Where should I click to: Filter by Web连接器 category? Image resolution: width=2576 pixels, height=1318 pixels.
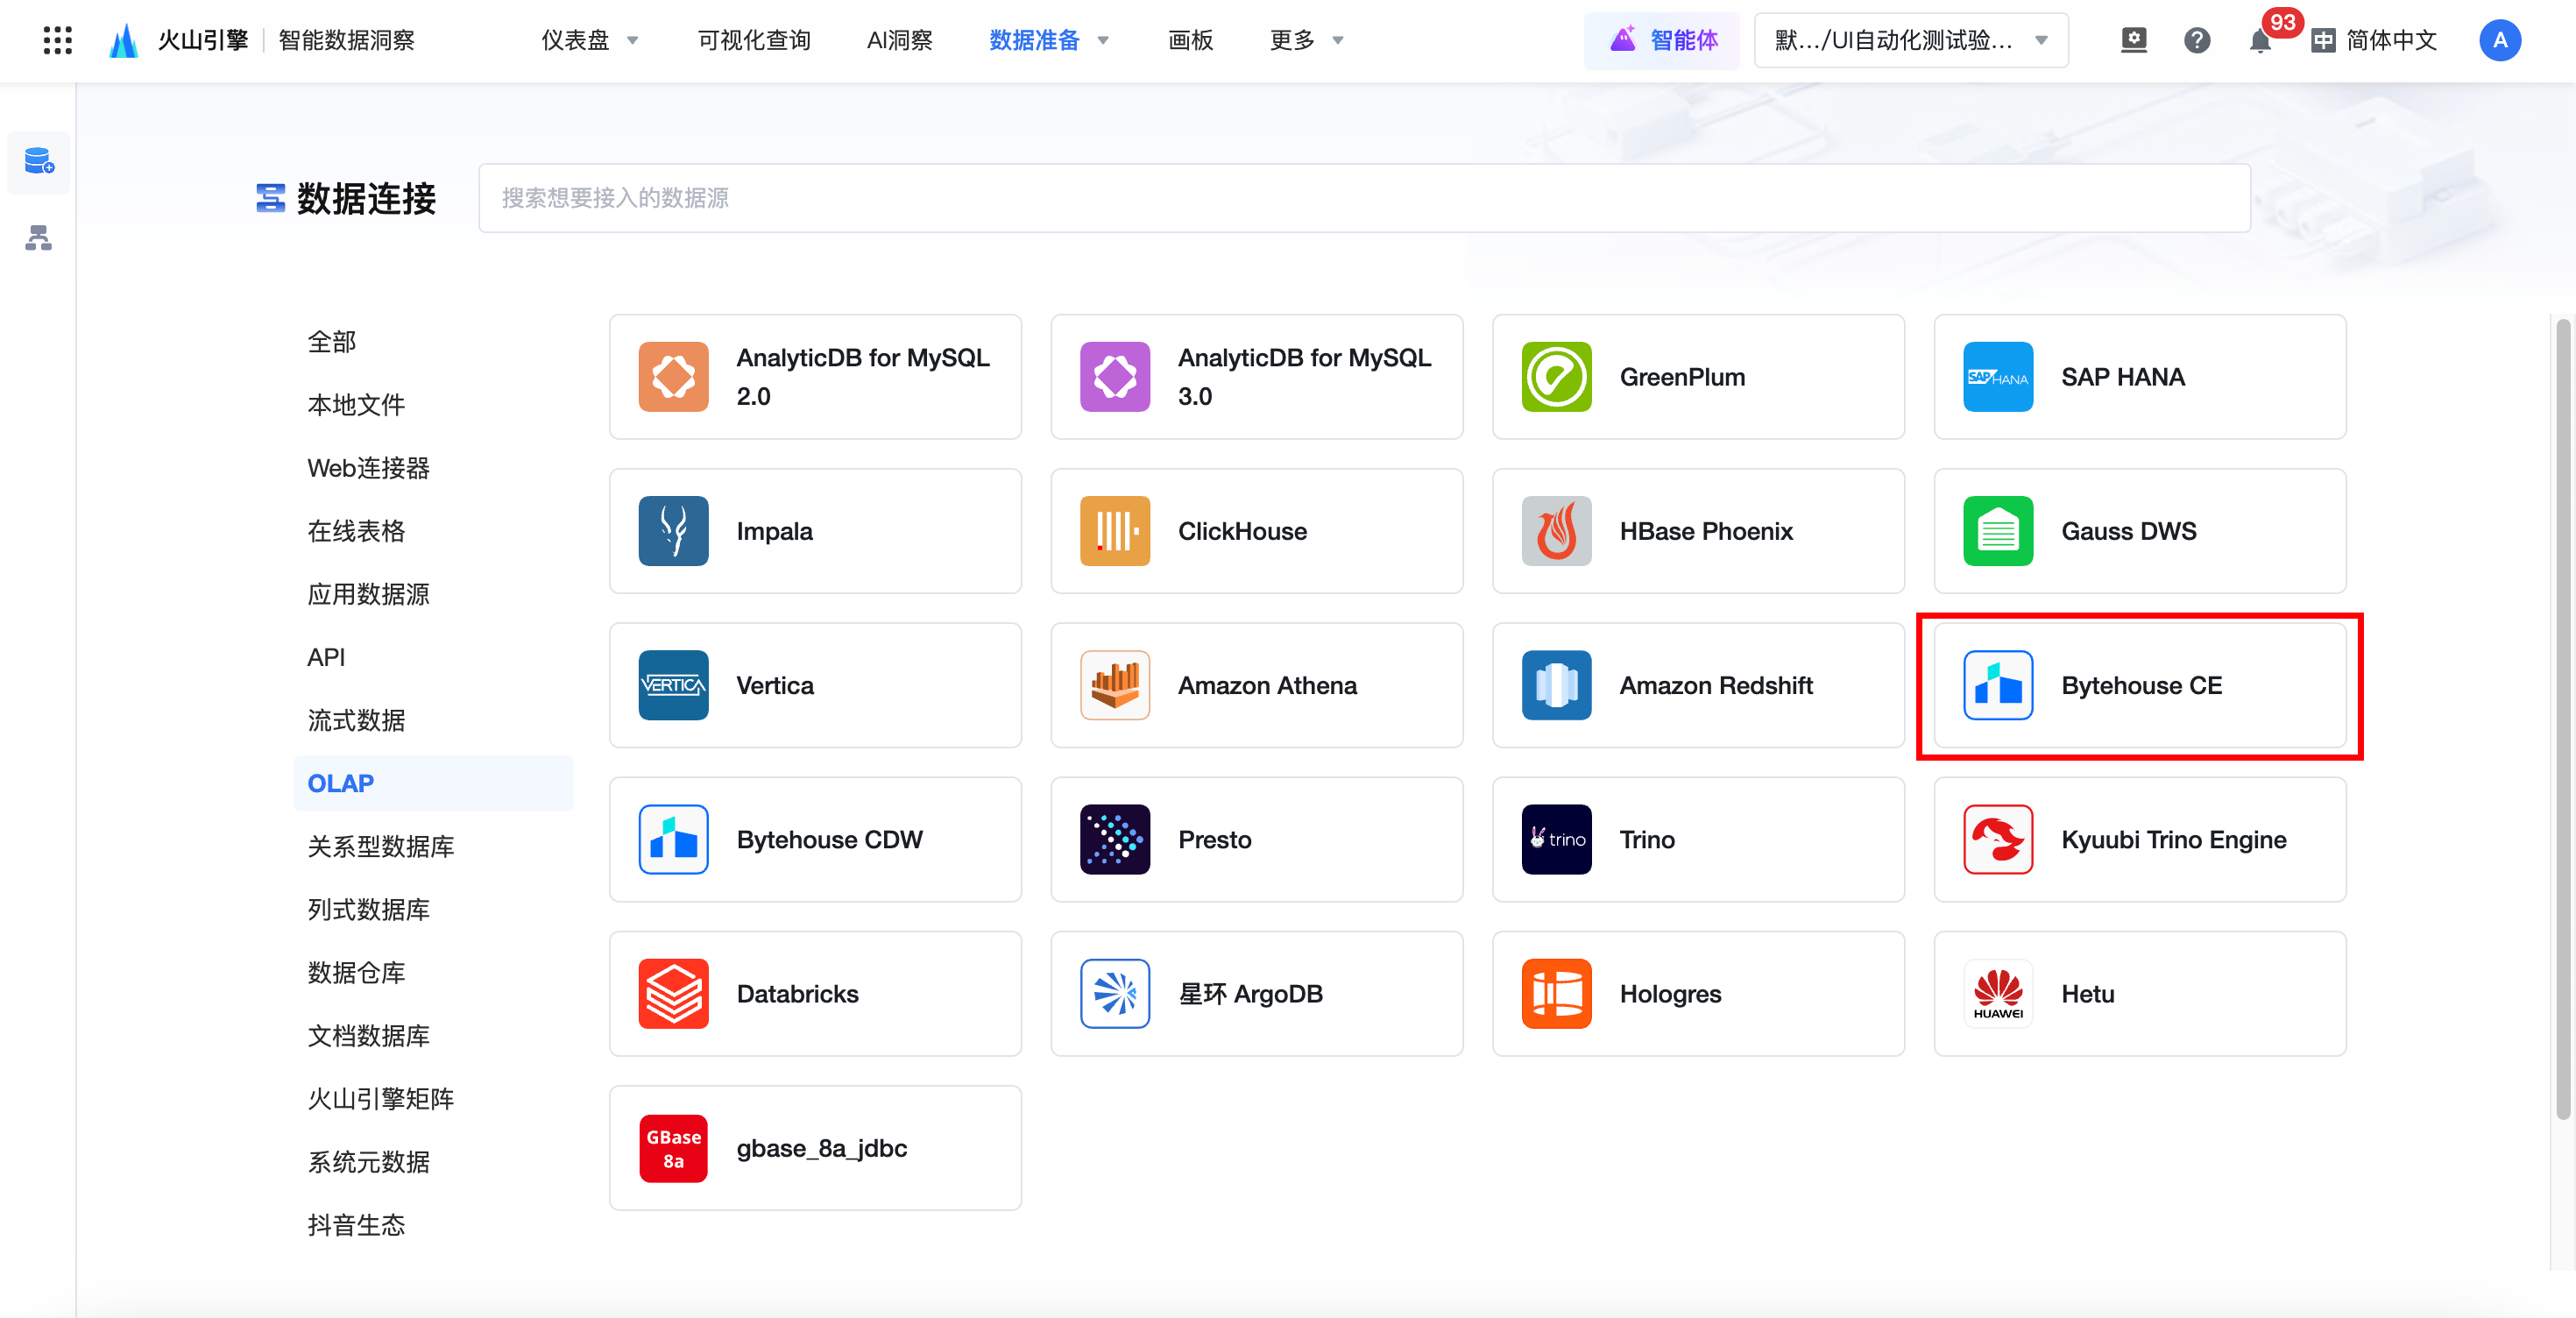point(368,468)
